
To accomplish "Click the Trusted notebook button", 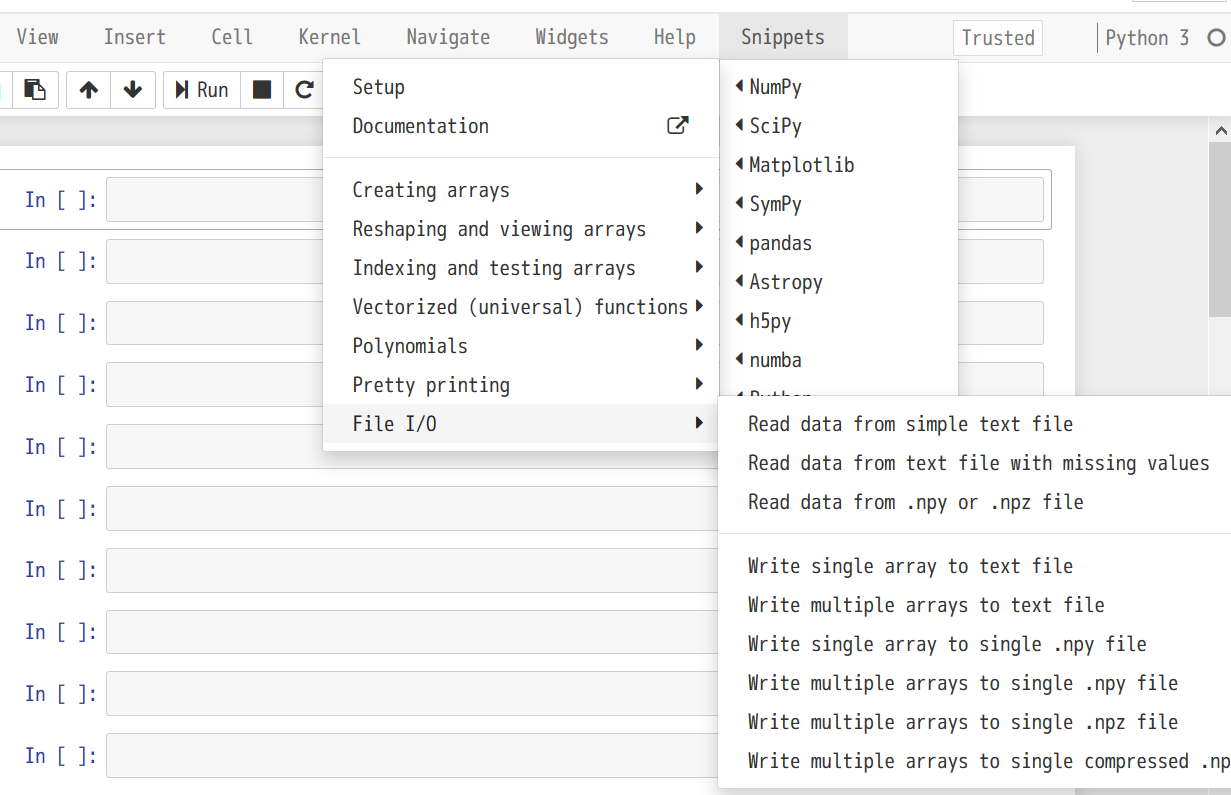I will [x=997, y=38].
